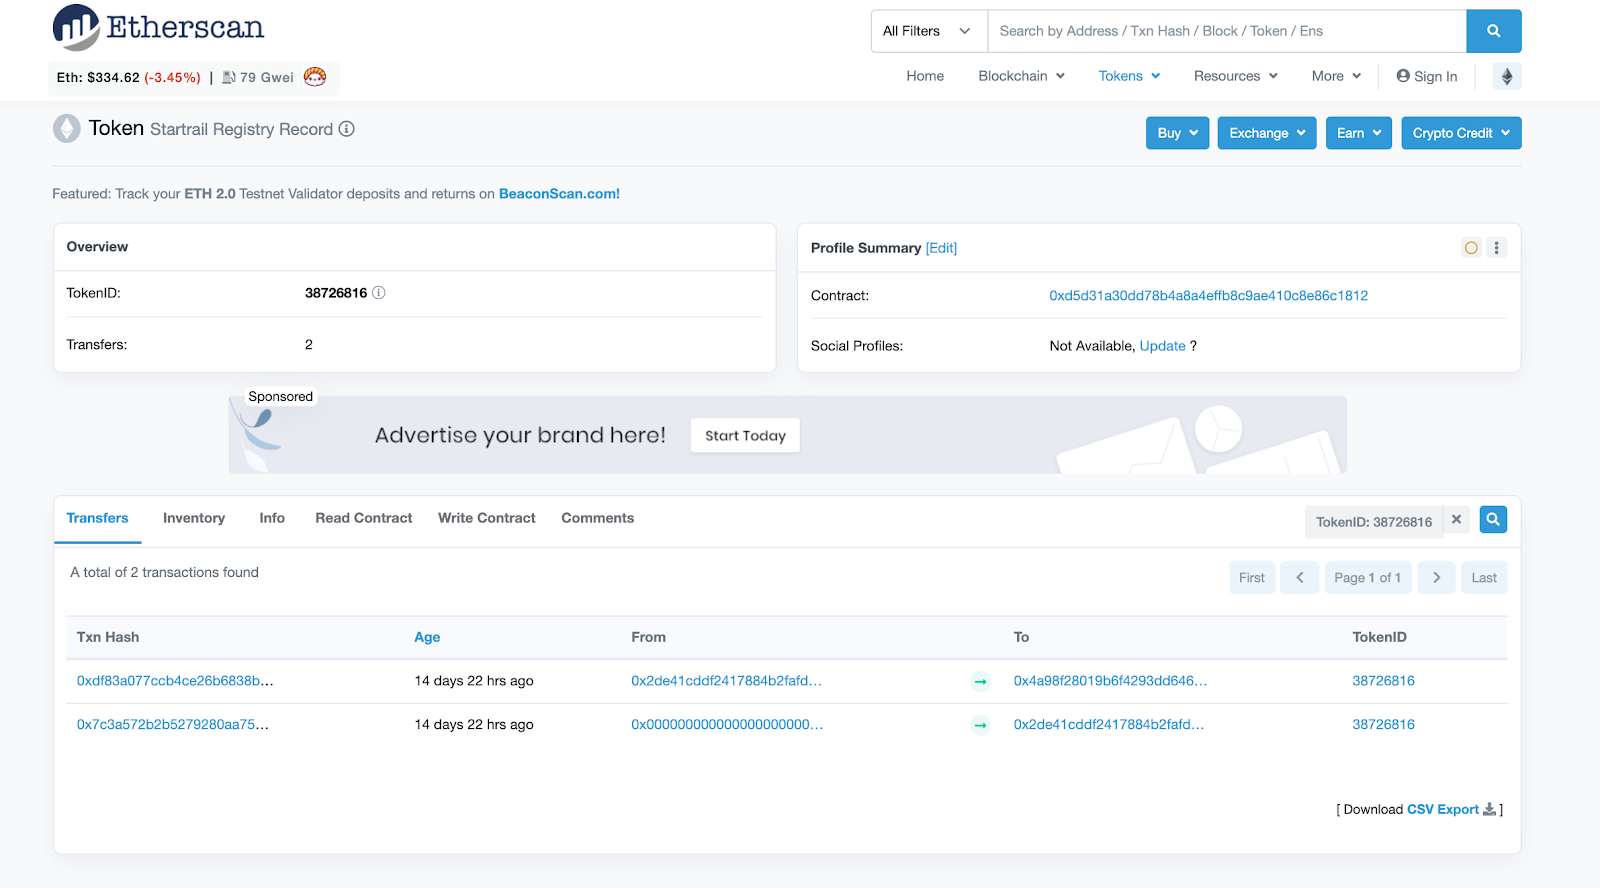Open the Ethereum network selector icon
Image resolution: width=1600 pixels, height=888 pixels.
[x=1507, y=76]
